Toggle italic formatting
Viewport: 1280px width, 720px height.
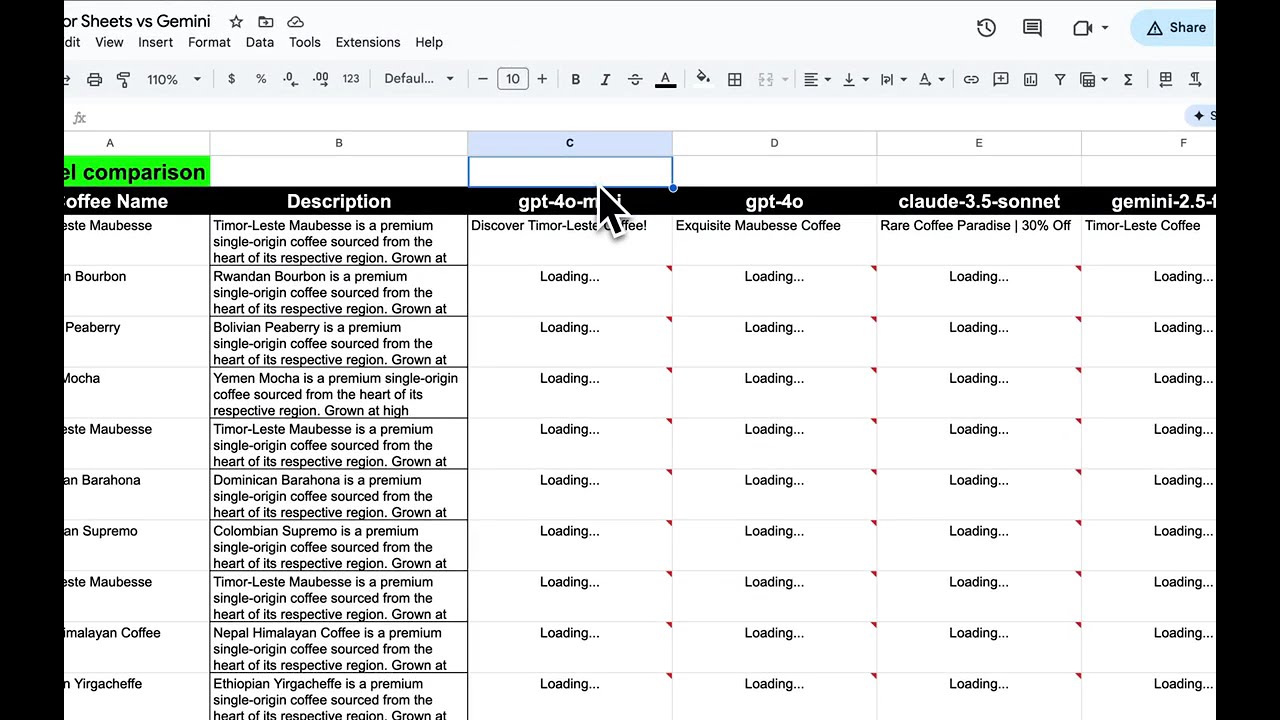tap(605, 79)
